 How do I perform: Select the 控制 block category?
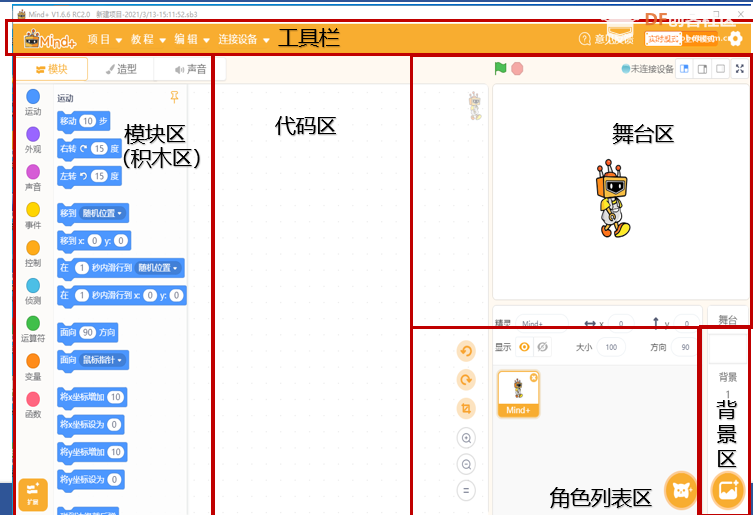33,254
